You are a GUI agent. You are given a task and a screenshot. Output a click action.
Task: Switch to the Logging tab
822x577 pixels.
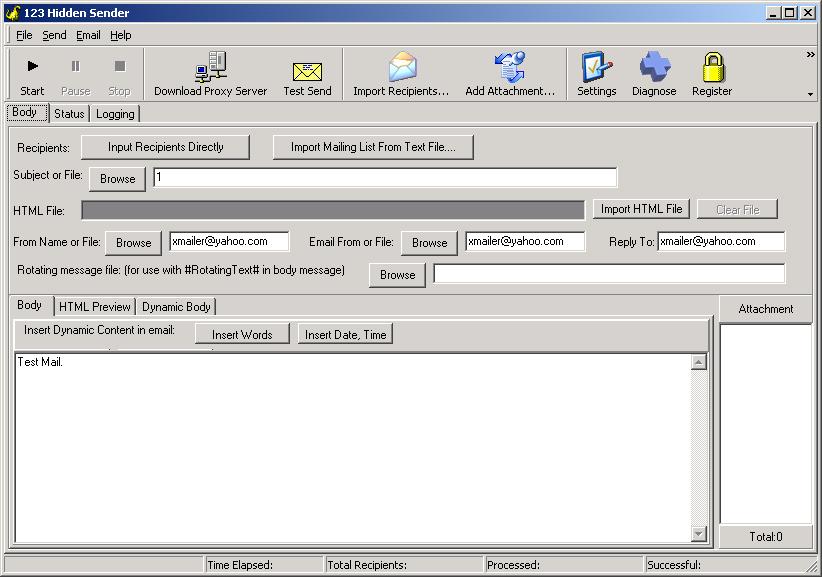pyautogui.click(x=115, y=114)
